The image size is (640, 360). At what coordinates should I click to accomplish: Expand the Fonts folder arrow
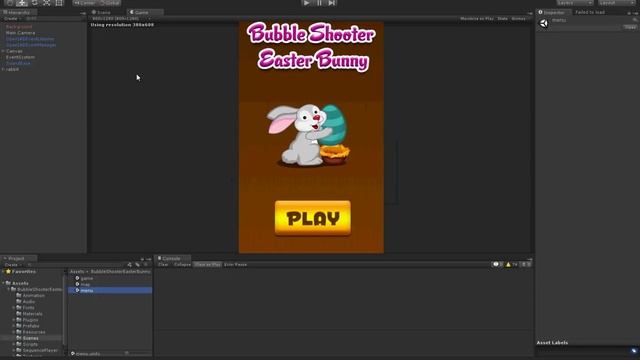[x=13, y=308]
